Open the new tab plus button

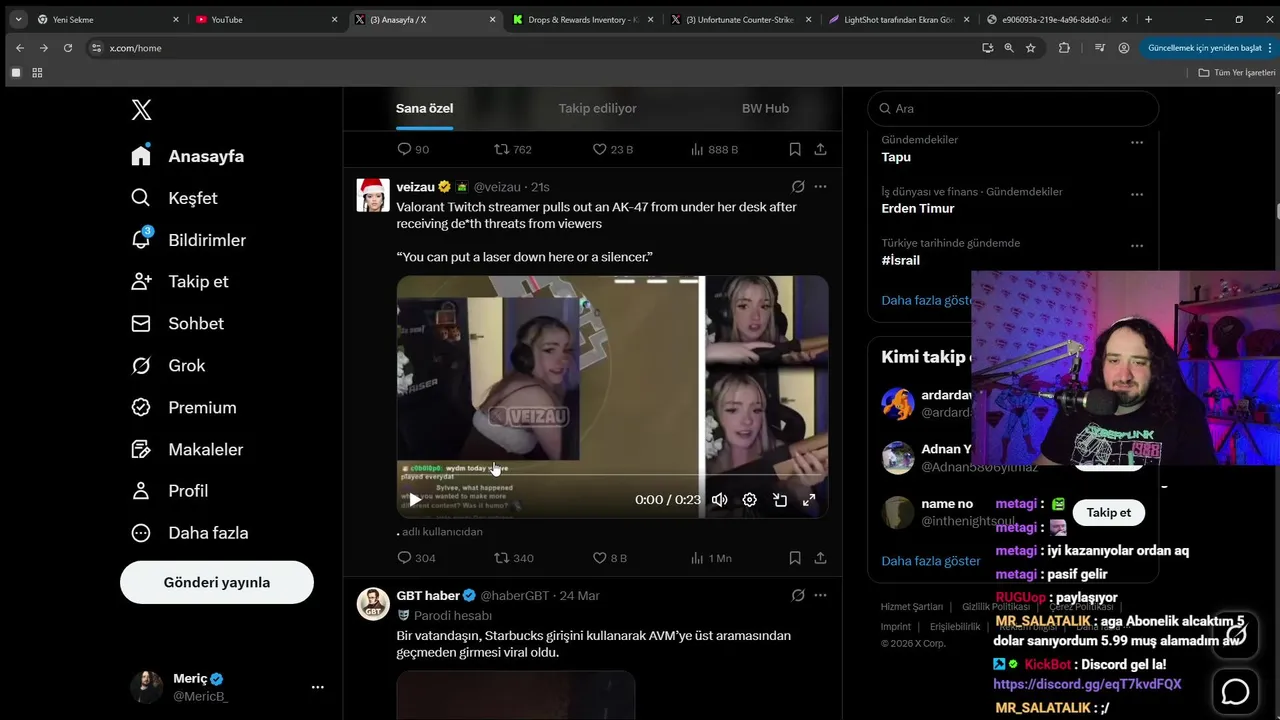[x=1148, y=19]
